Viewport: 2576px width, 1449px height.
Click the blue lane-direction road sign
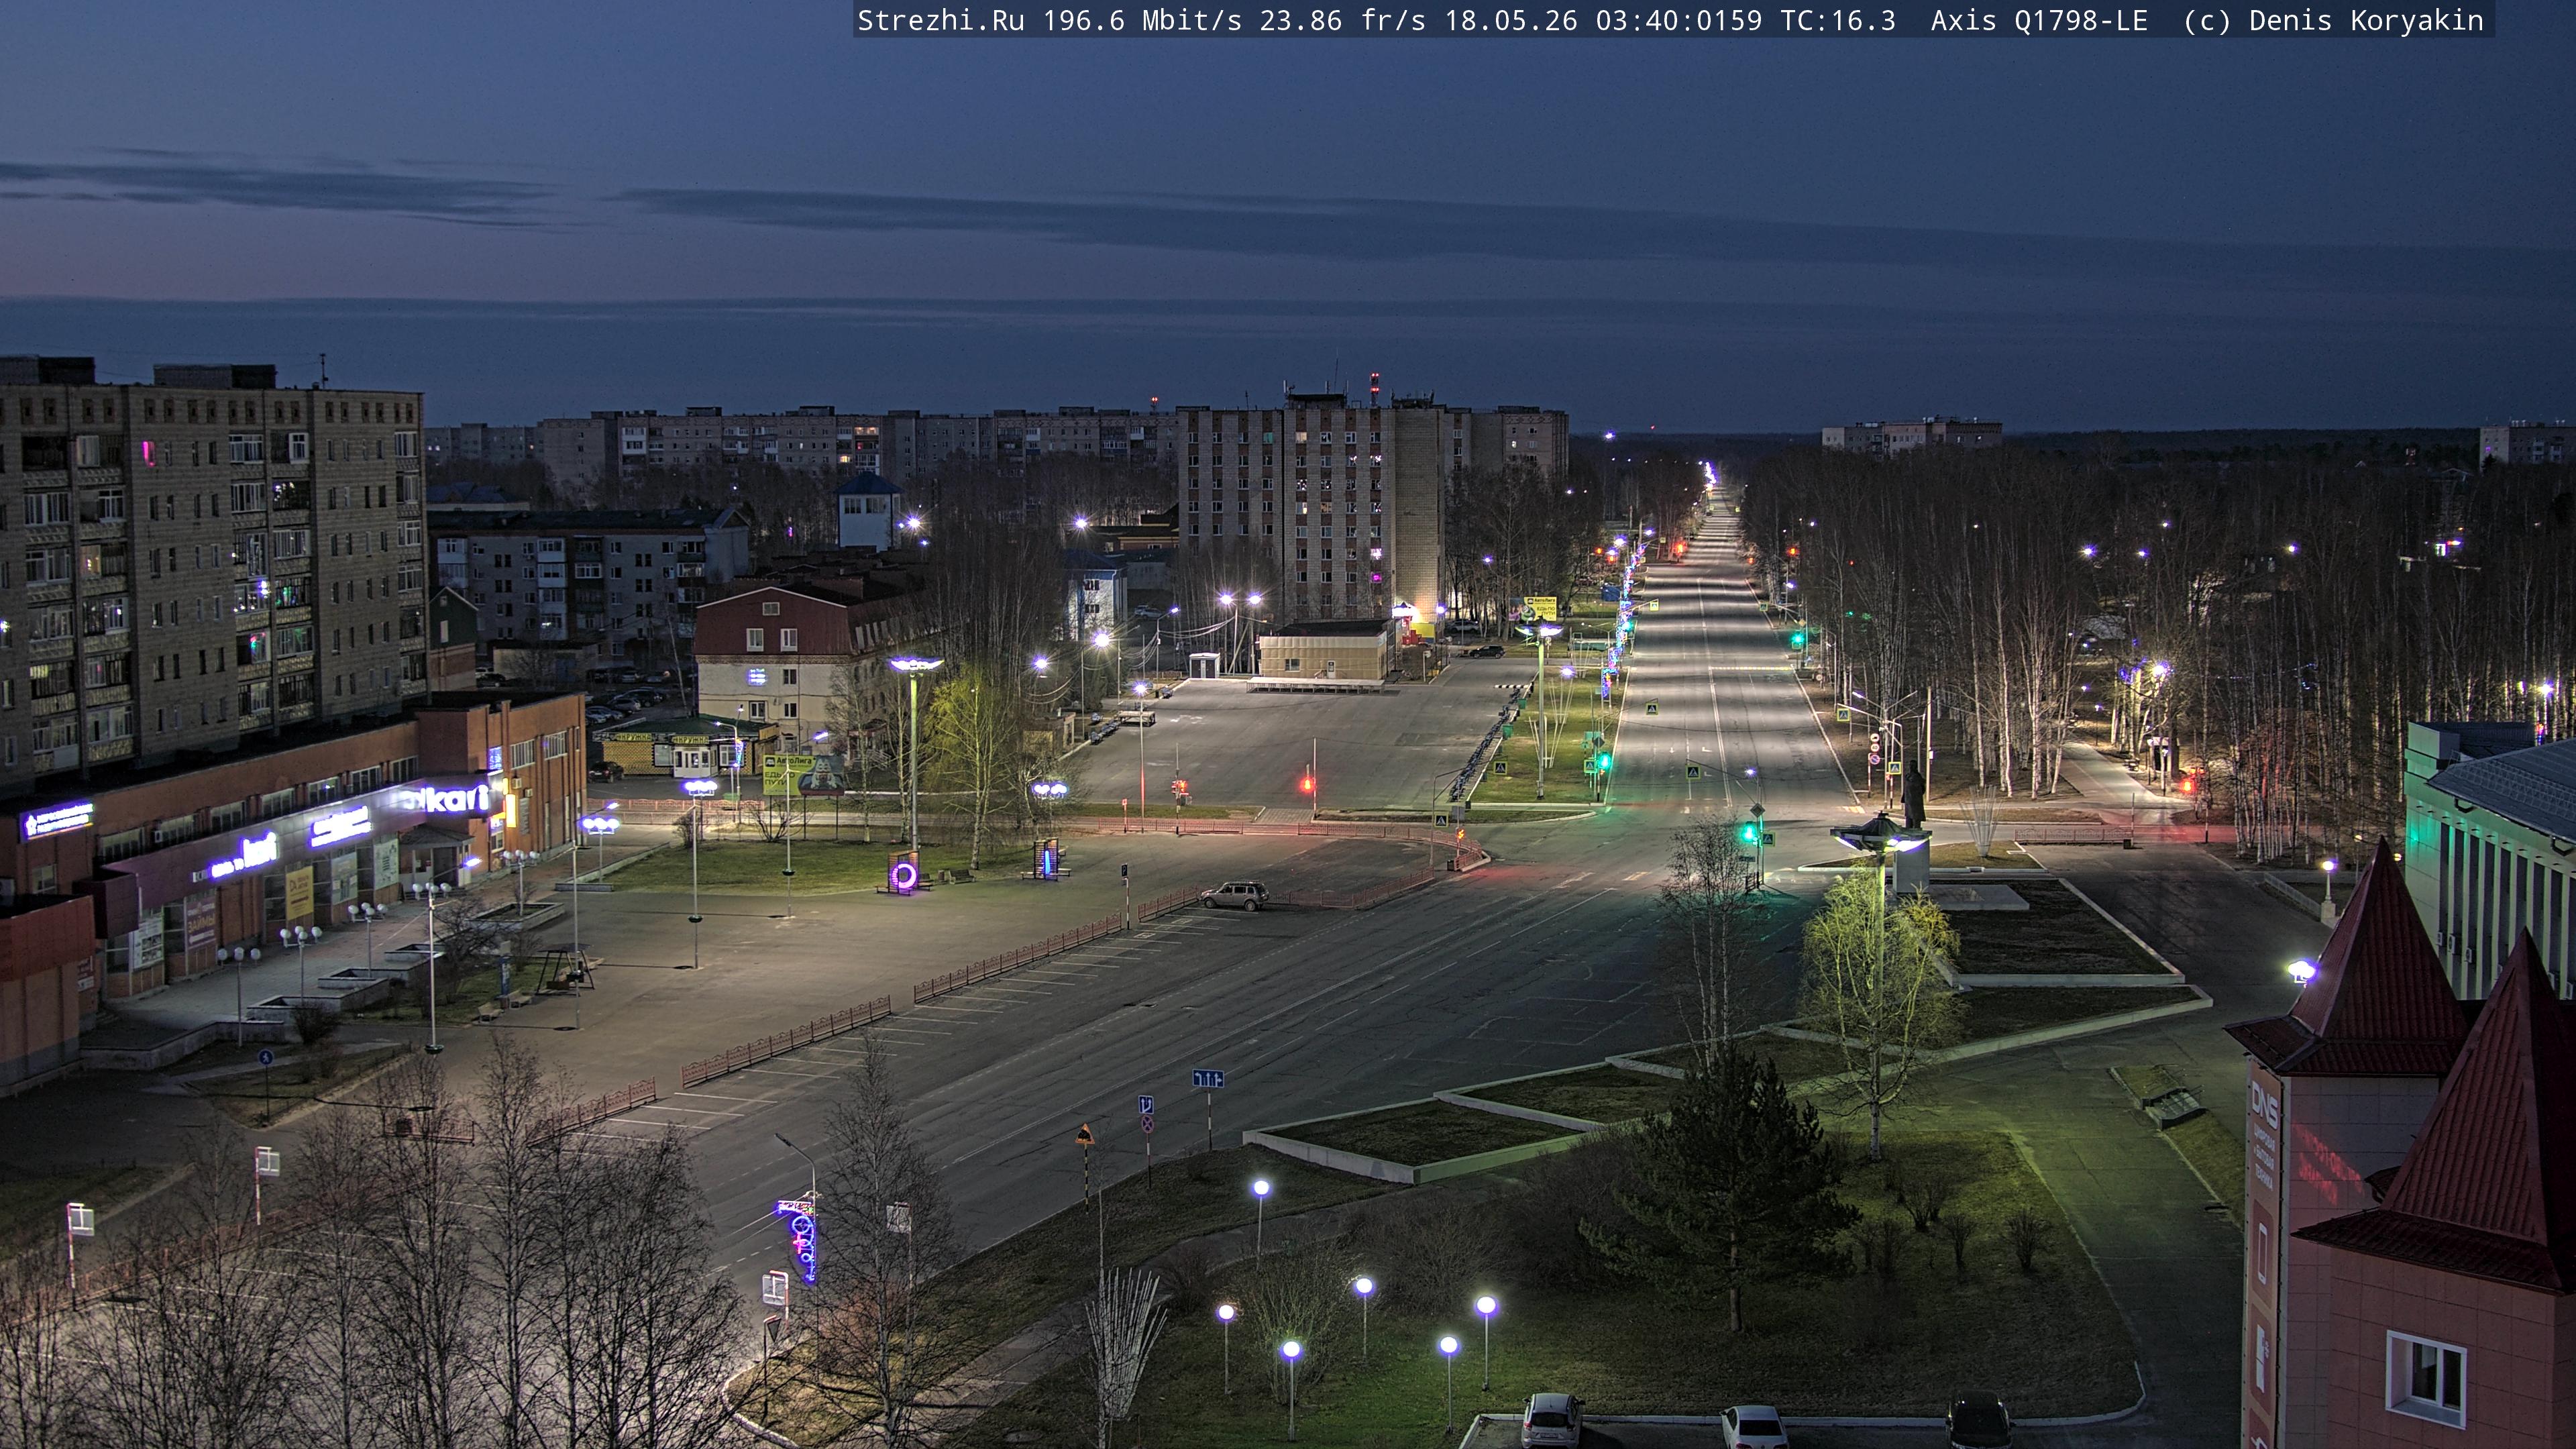[x=1208, y=1078]
